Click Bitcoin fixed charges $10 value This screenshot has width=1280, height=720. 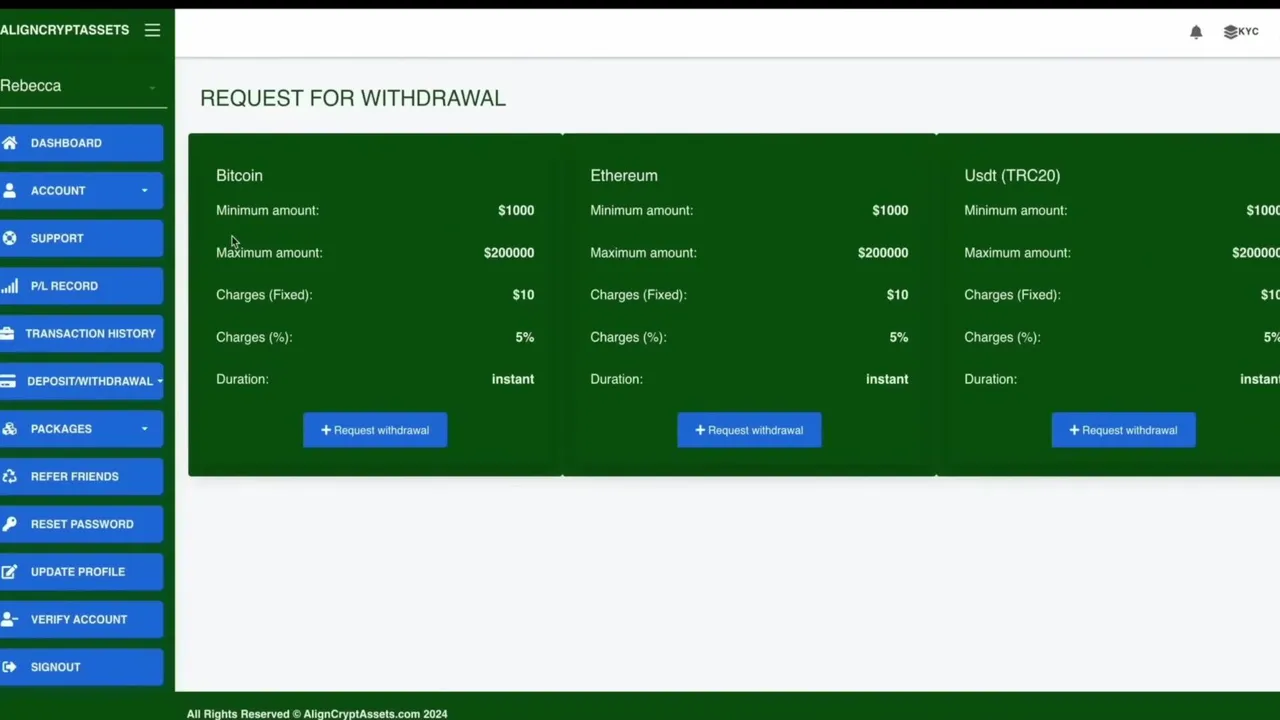tap(523, 295)
